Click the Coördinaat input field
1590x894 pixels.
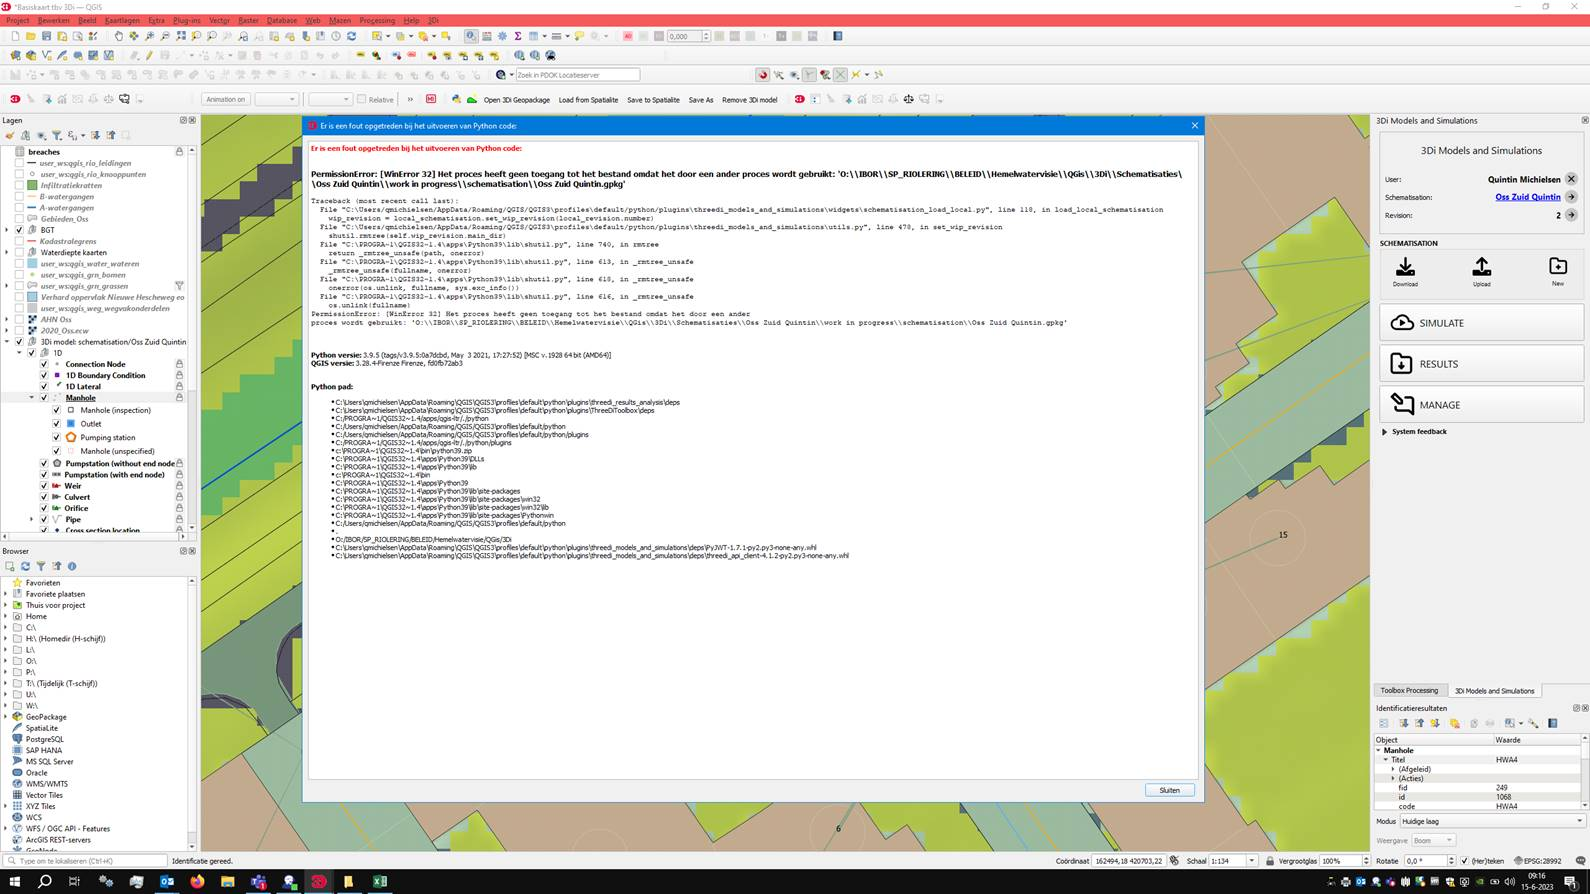pyautogui.click(x=1128, y=861)
